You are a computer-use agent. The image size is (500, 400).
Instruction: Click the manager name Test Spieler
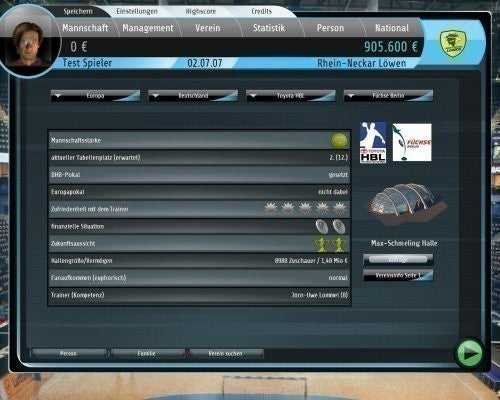point(87,63)
